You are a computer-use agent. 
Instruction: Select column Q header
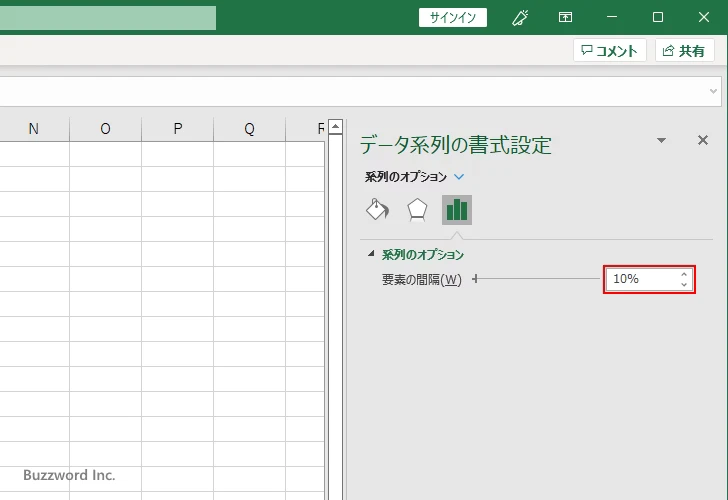pyautogui.click(x=249, y=129)
